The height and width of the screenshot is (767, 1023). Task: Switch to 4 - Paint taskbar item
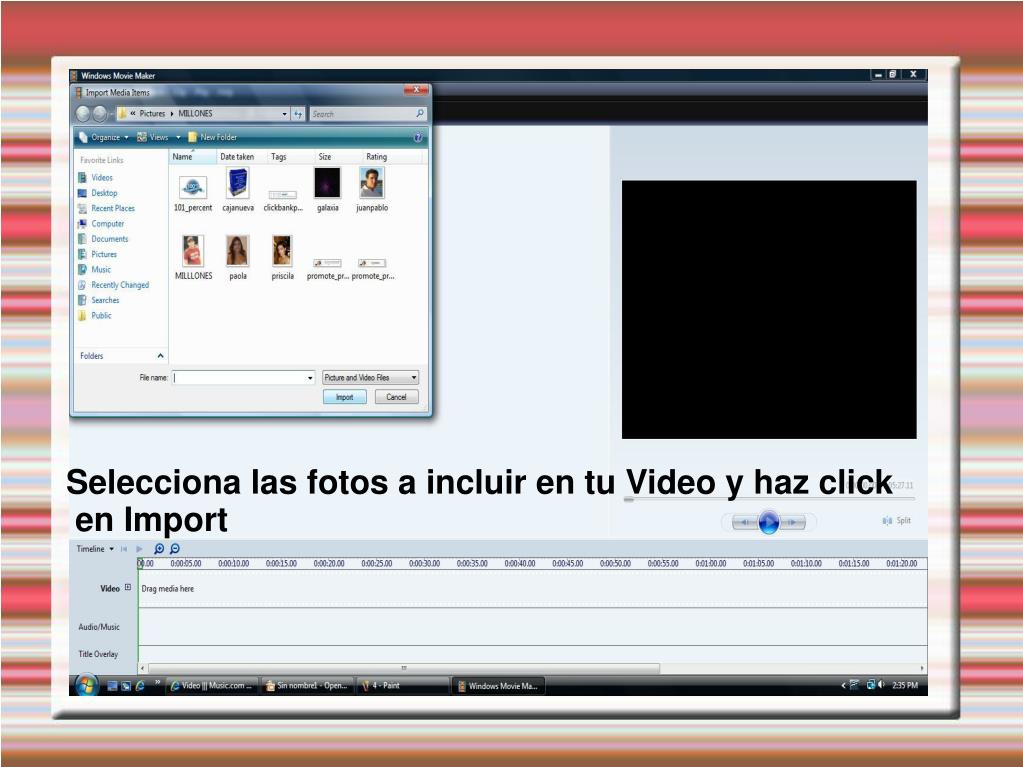(401, 685)
